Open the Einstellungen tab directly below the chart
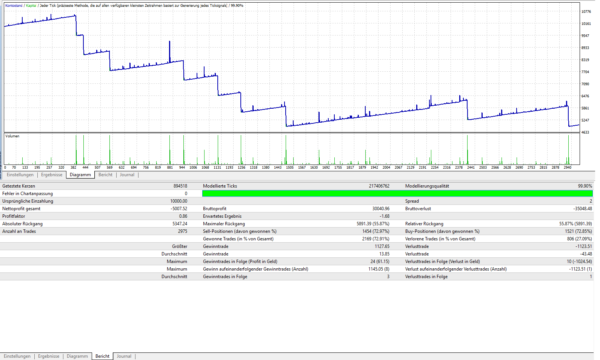The image size is (600, 360). (21, 175)
